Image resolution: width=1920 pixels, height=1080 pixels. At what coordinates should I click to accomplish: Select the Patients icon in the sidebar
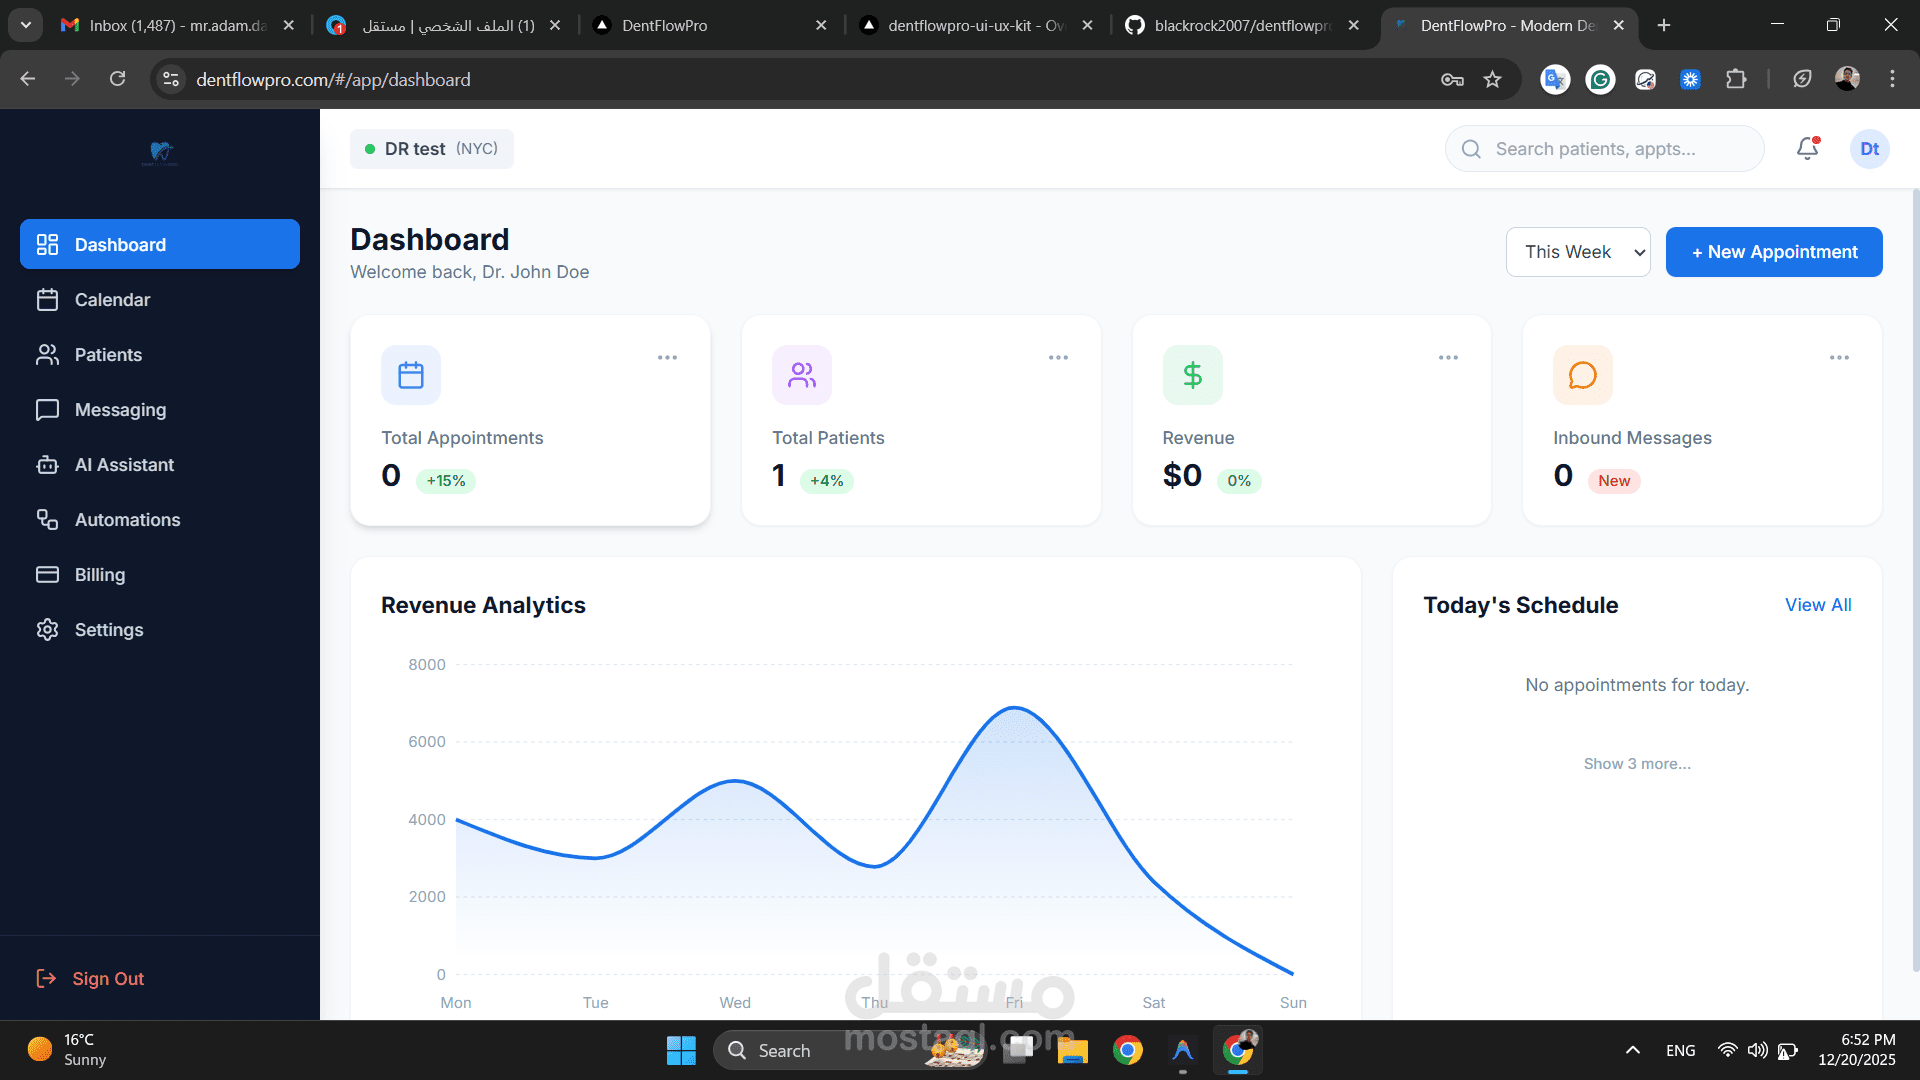48,354
